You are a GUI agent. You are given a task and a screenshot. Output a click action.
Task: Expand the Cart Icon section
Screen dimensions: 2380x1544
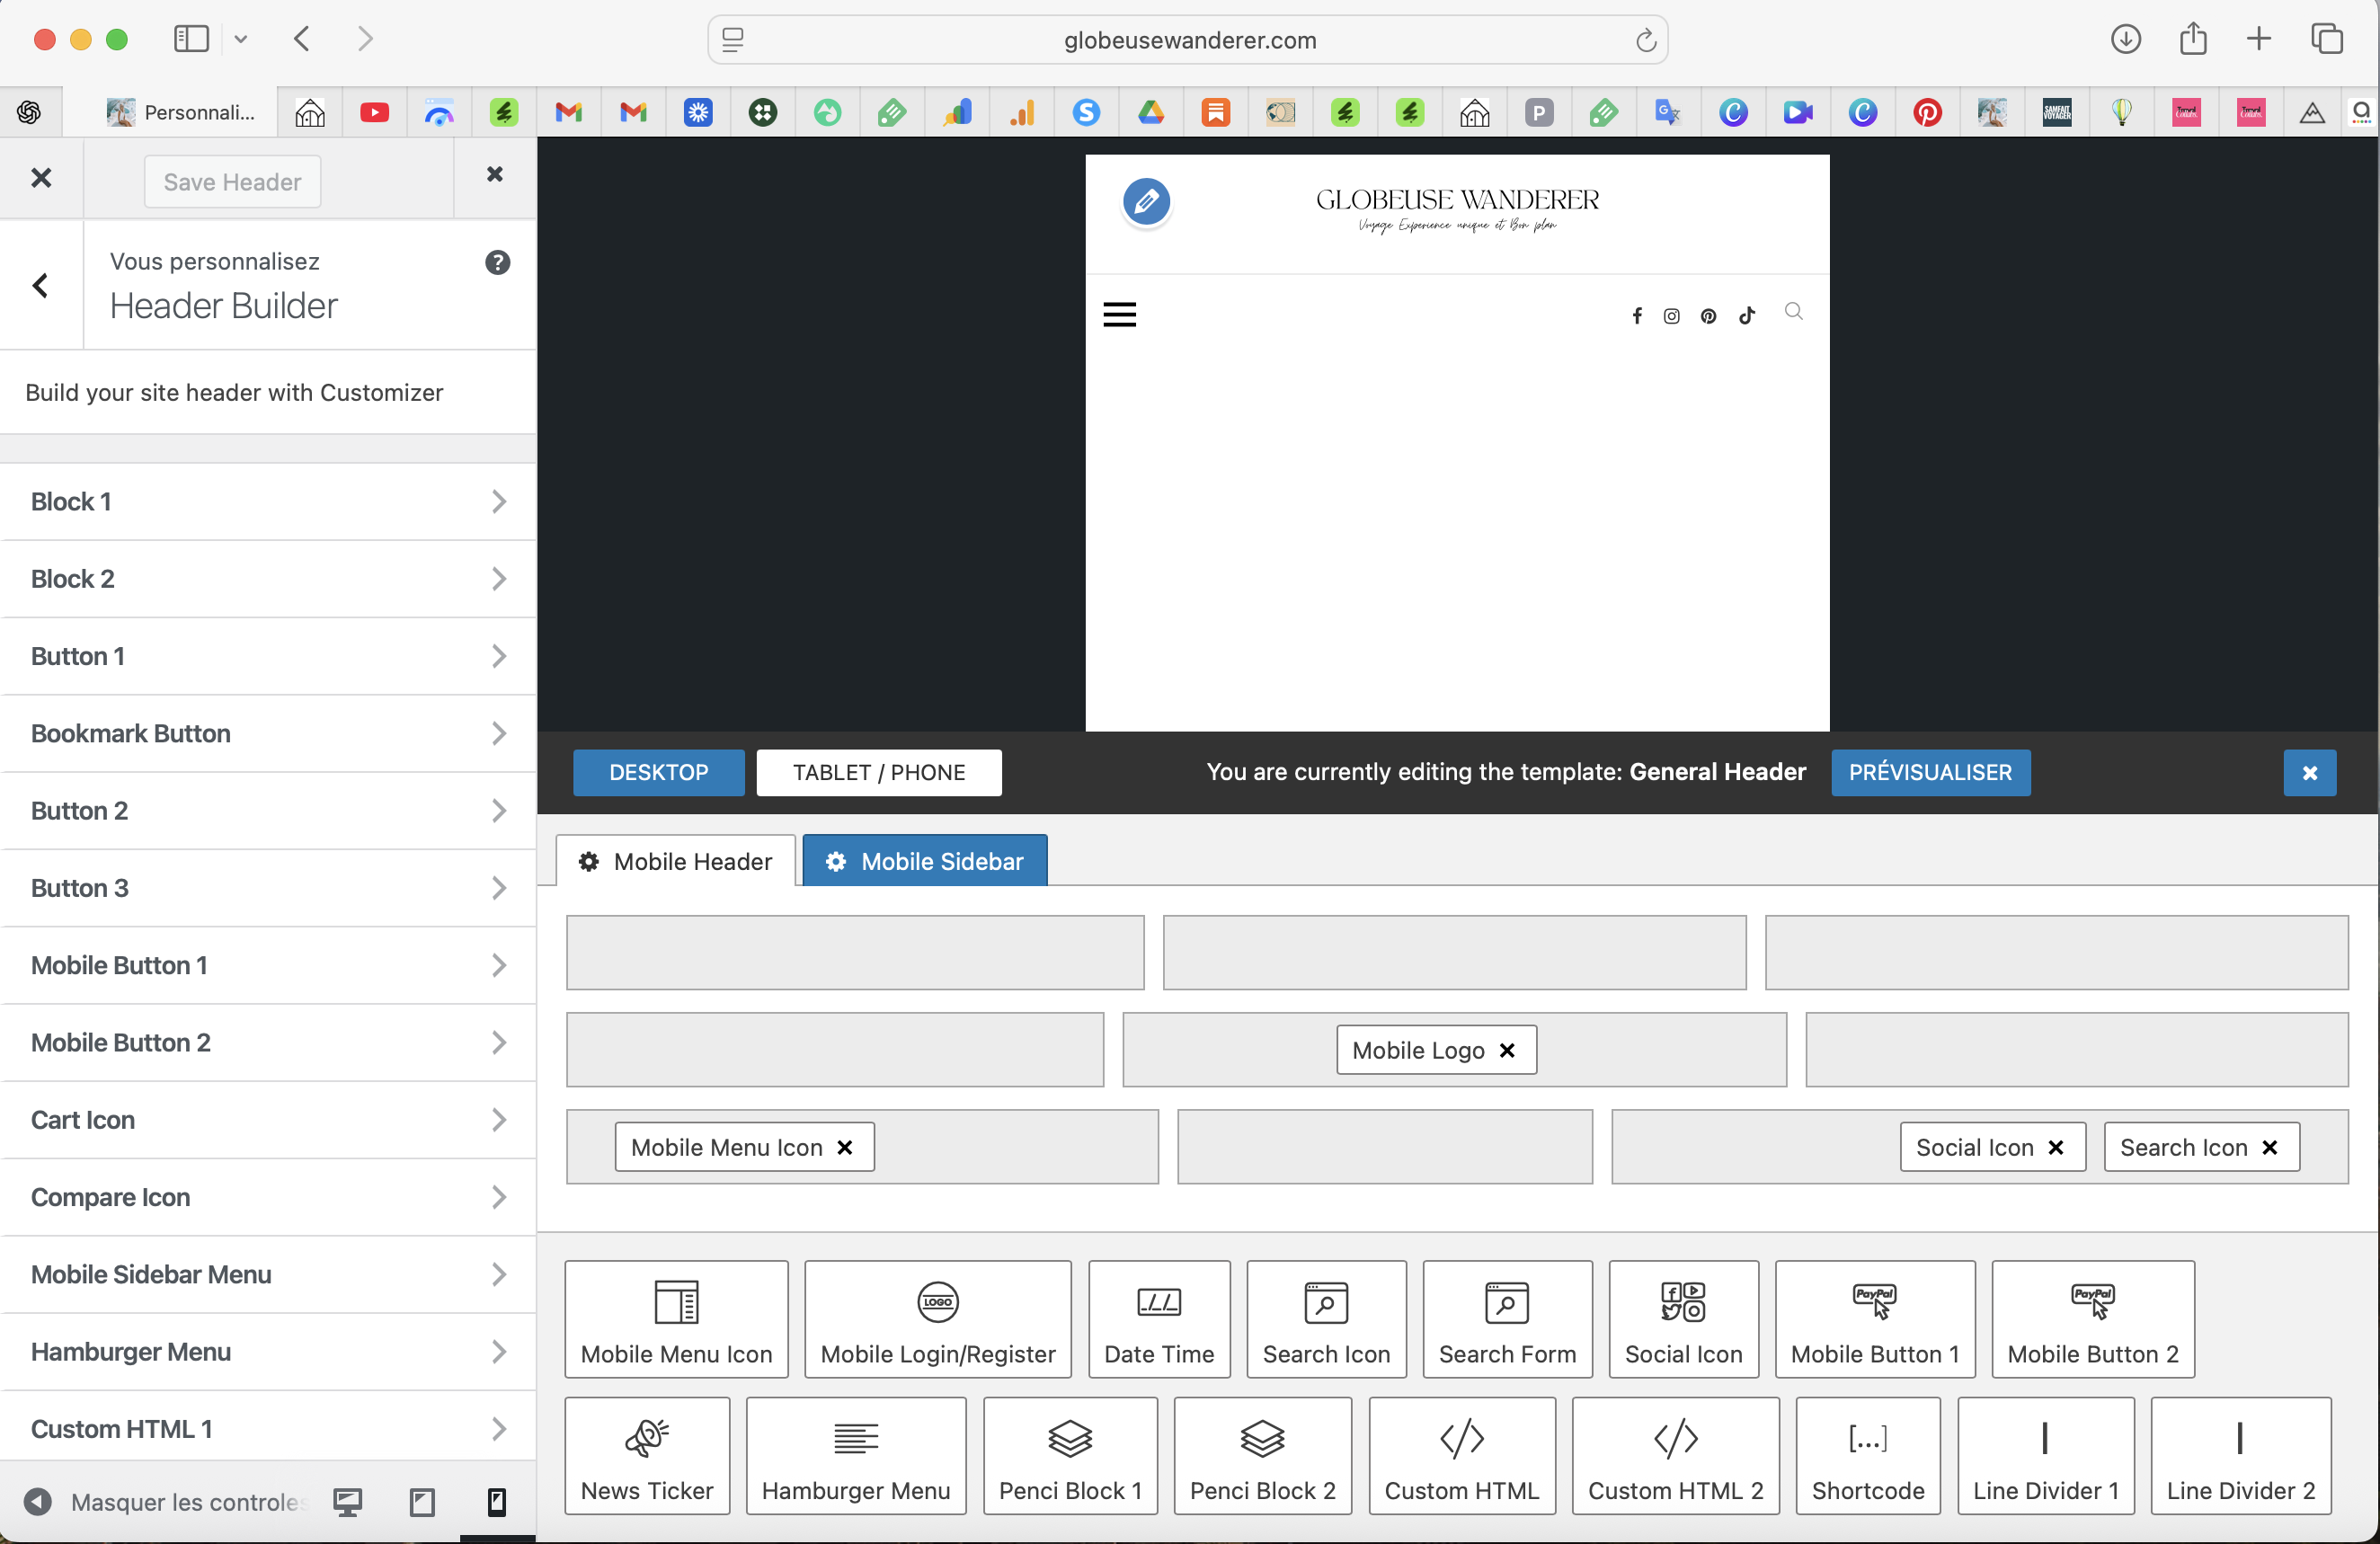pyautogui.click(x=267, y=1119)
